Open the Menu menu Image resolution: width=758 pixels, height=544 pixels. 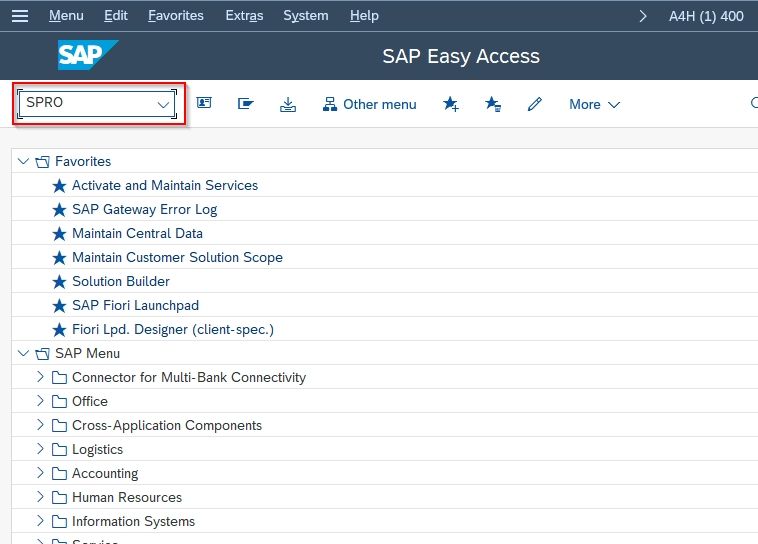coord(66,16)
